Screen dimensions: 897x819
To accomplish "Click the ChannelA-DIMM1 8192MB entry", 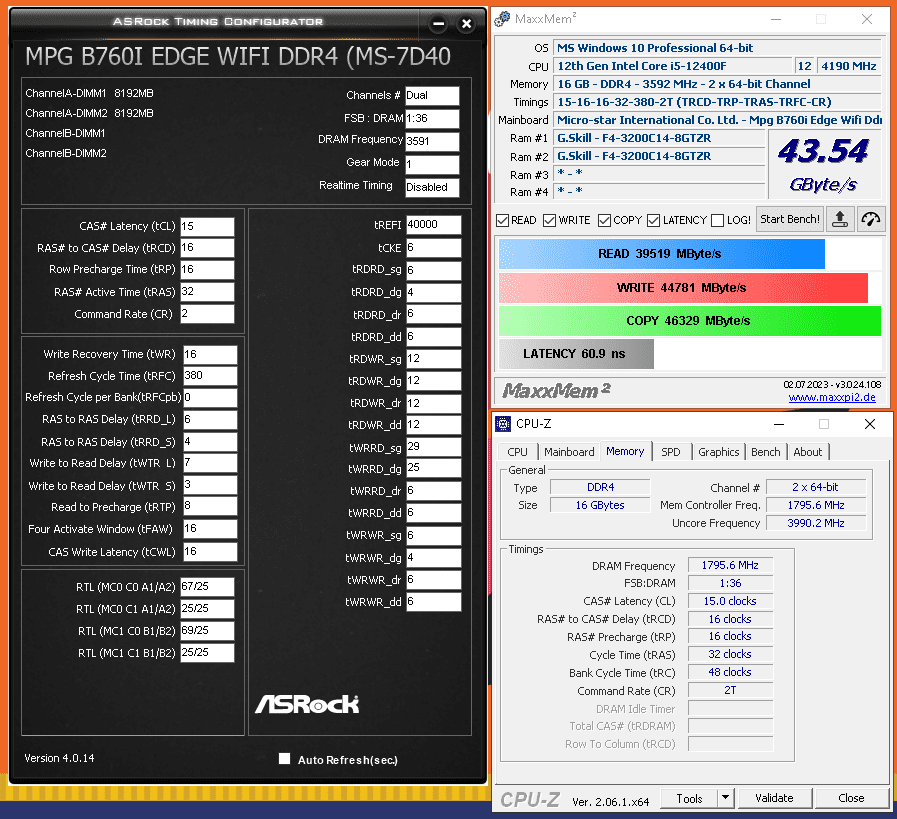I will (89, 93).
